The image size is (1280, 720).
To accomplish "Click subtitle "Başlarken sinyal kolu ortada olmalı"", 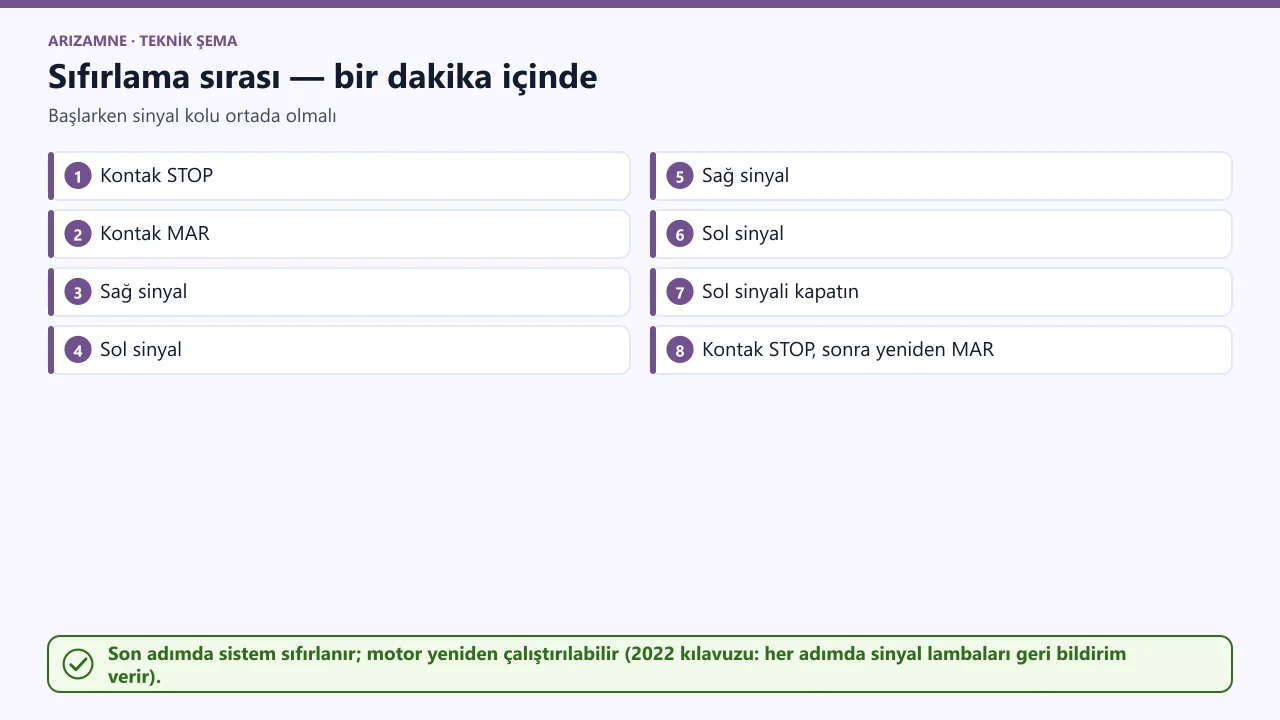I will coord(192,116).
